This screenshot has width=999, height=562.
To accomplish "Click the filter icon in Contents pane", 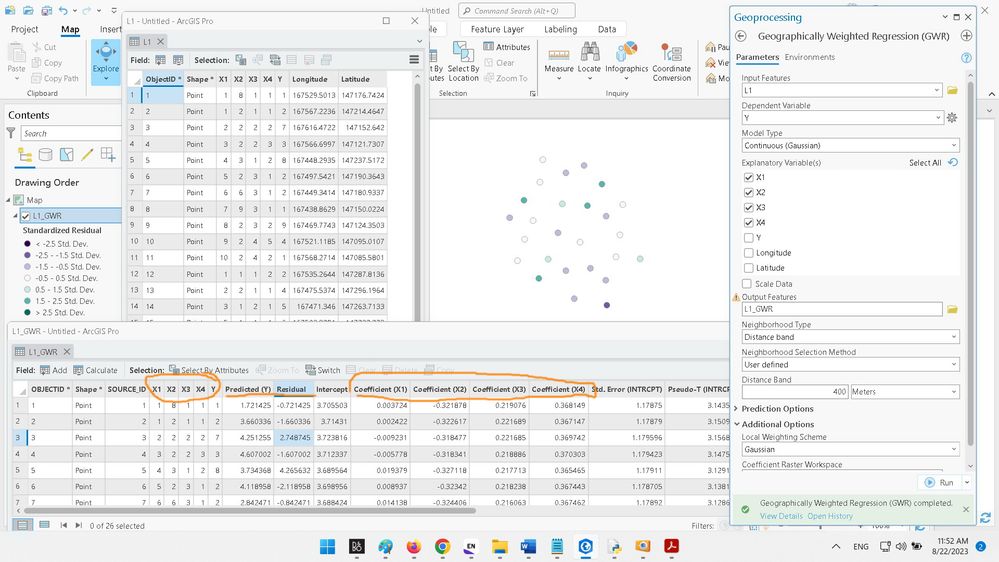I will (x=11, y=133).
